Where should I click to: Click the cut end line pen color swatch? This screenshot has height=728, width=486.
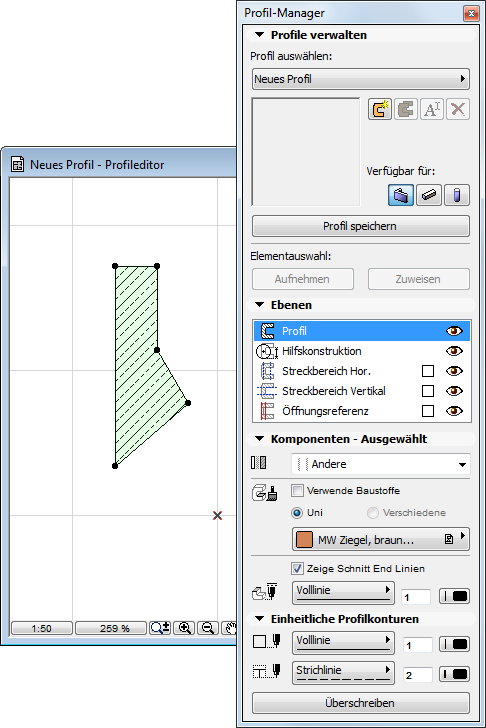pos(454,597)
